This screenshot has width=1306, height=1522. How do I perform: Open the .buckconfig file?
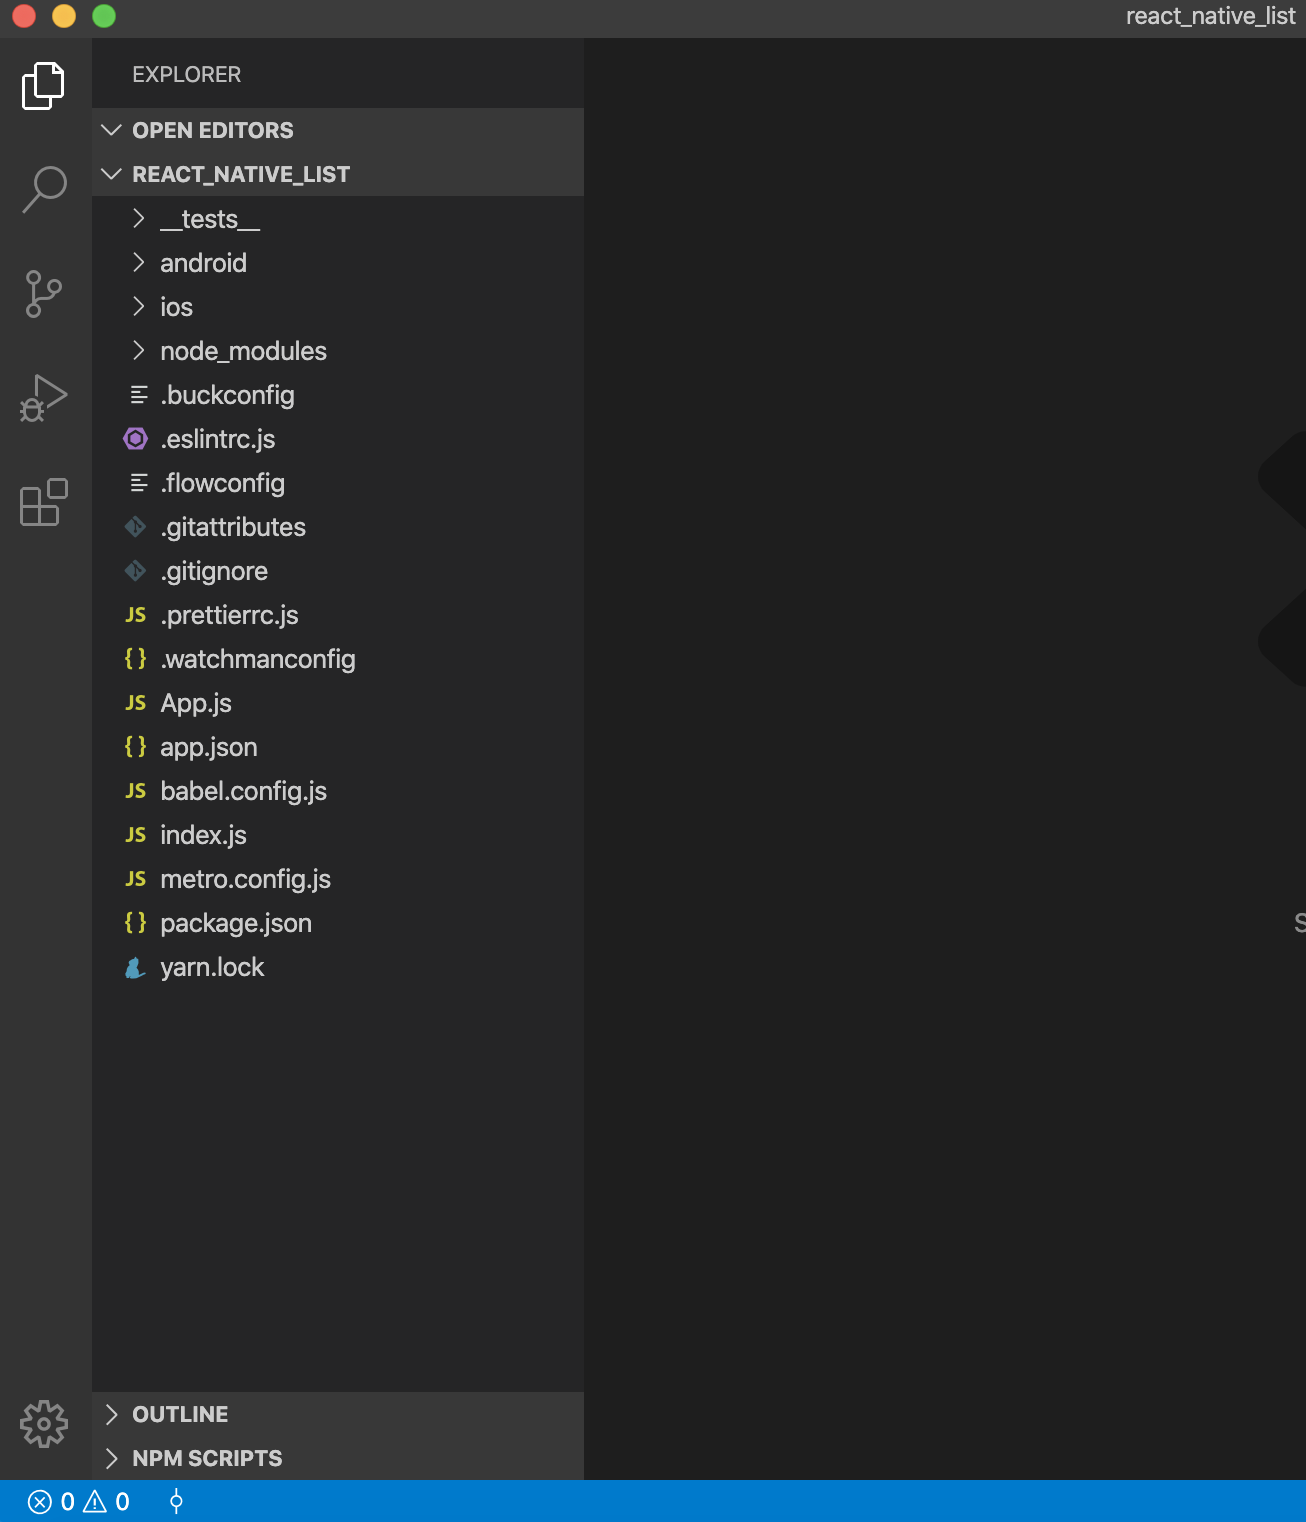click(x=338, y=394)
